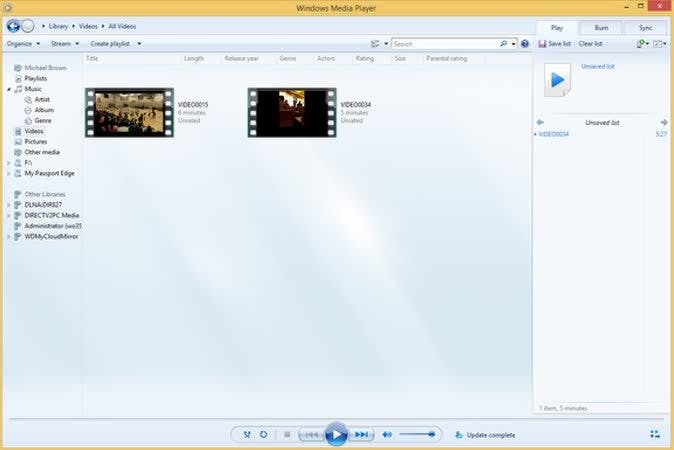Image resolution: width=674 pixels, height=450 pixels.
Task: Click Videos in the breadcrumb
Action: click(x=88, y=26)
